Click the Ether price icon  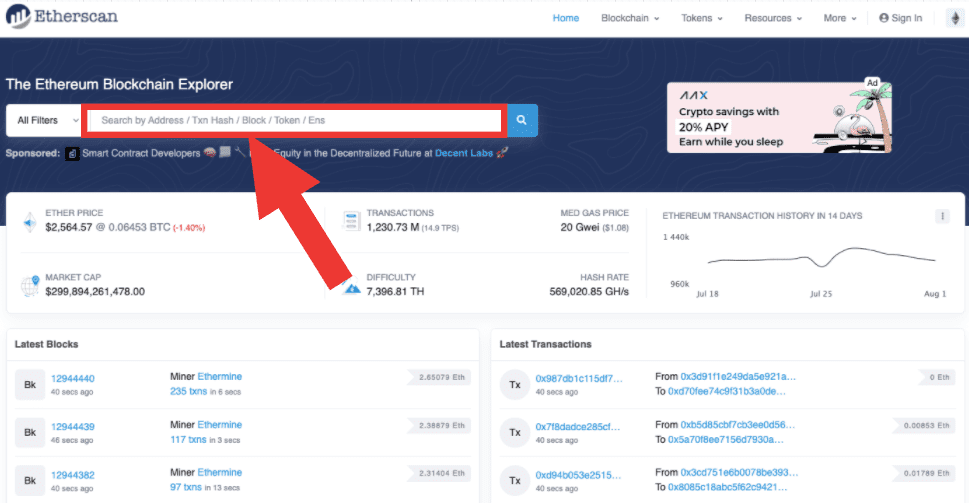tap(29, 222)
